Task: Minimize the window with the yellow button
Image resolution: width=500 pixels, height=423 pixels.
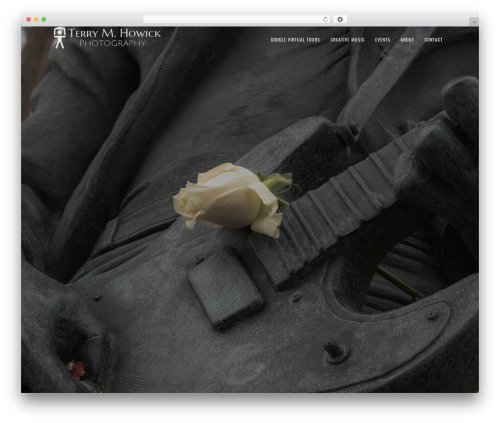Action: tap(36, 19)
